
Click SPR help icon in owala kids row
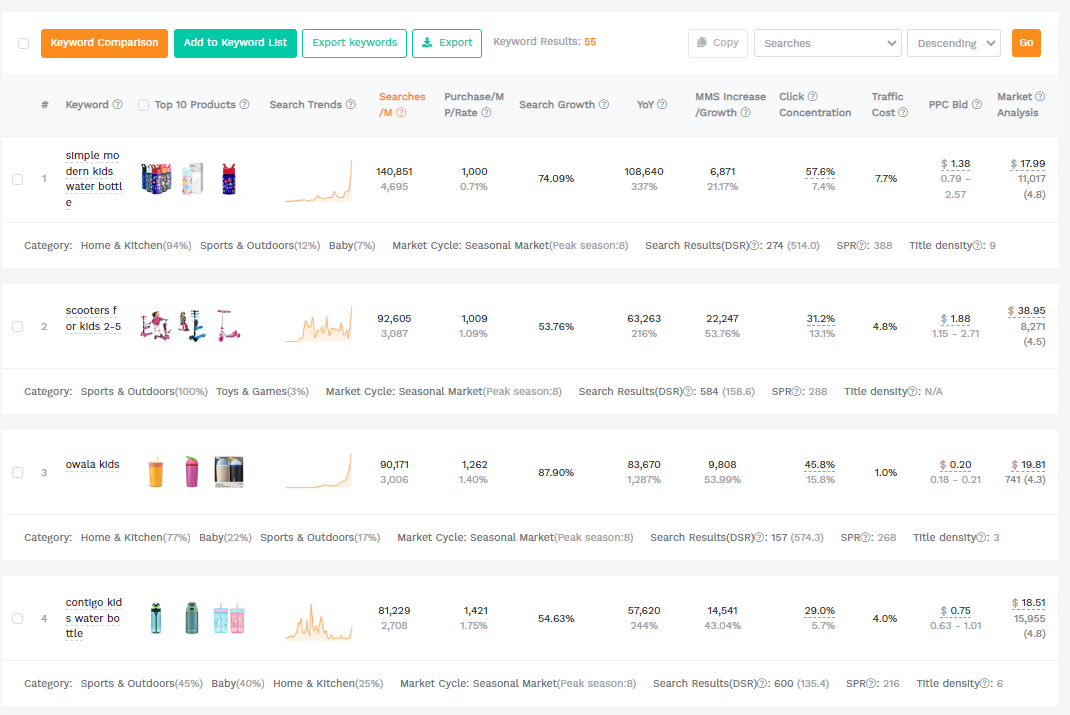[x=866, y=538]
